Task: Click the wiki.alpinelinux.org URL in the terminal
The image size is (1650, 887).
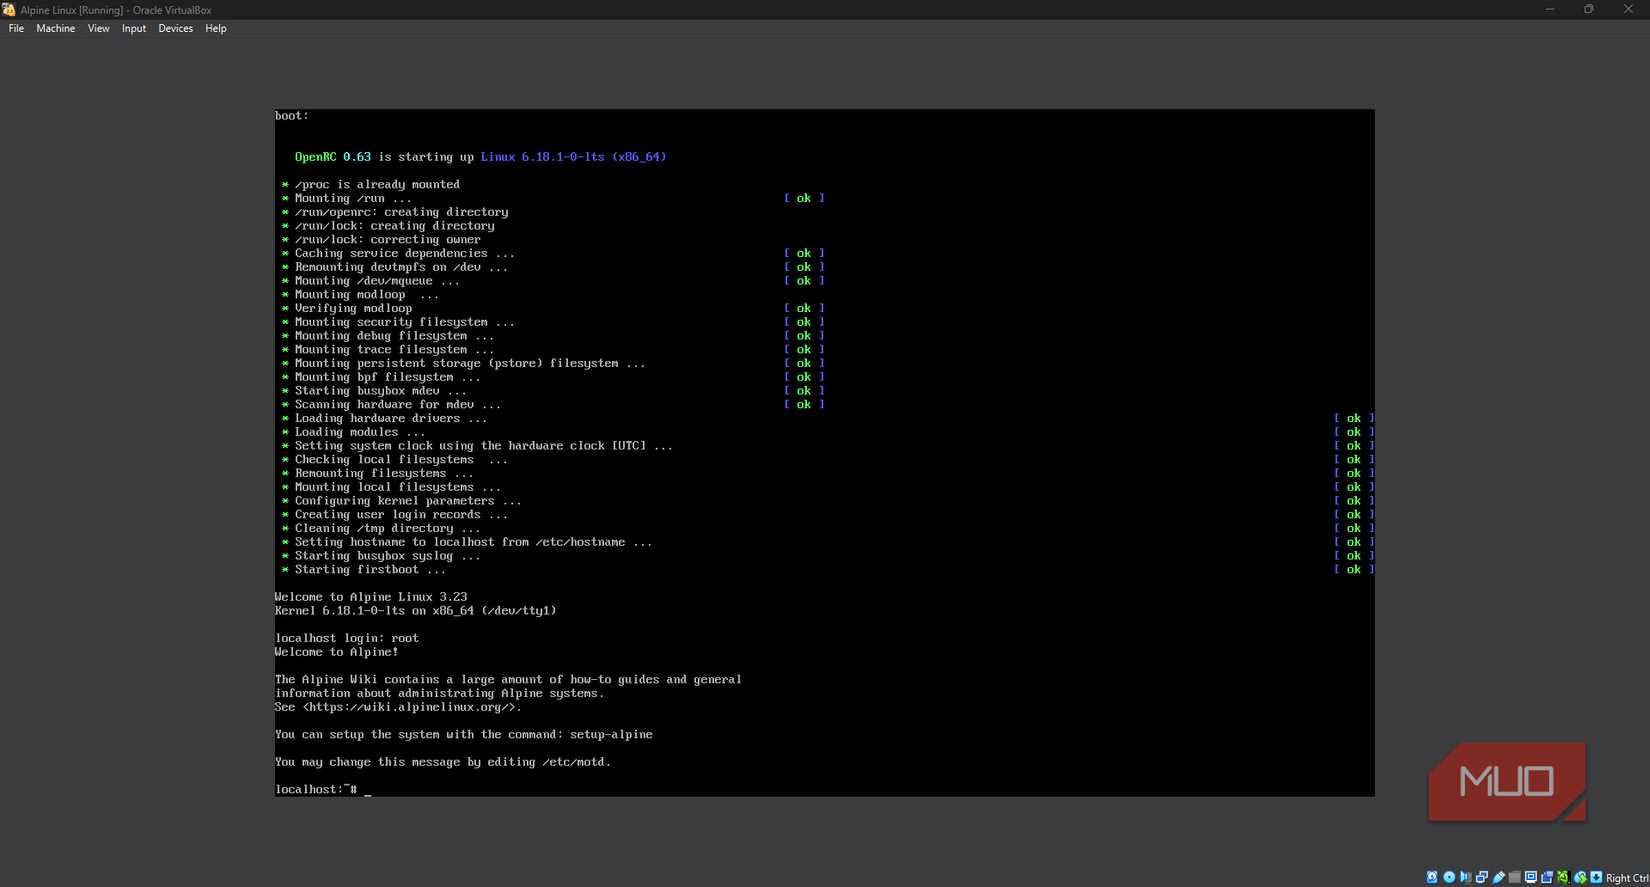Action: (412, 707)
